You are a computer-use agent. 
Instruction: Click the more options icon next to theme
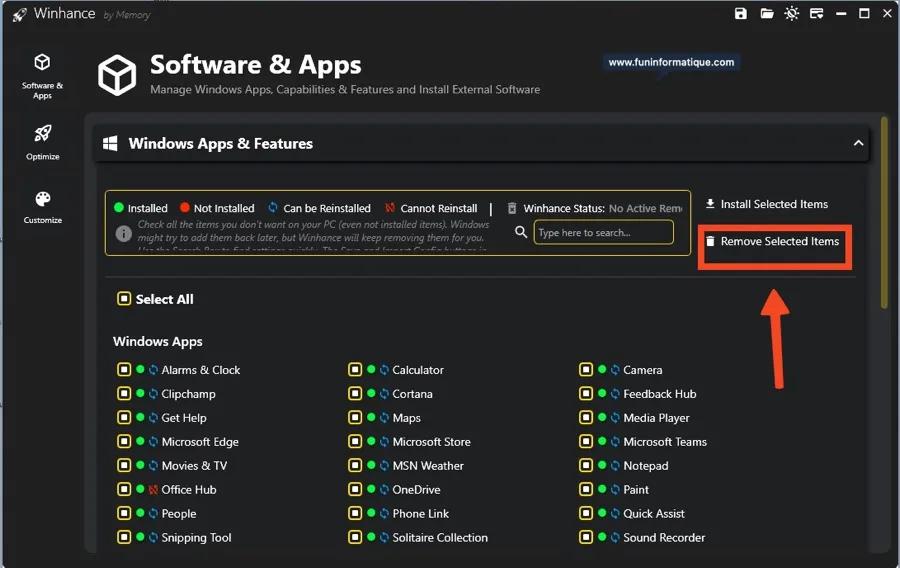pyautogui.click(x=816, y=13)
